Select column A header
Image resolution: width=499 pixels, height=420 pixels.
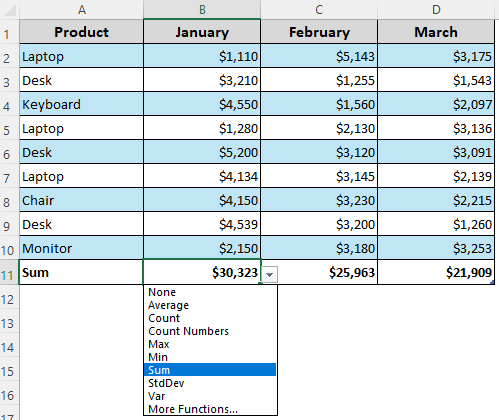tap(82, 9)
